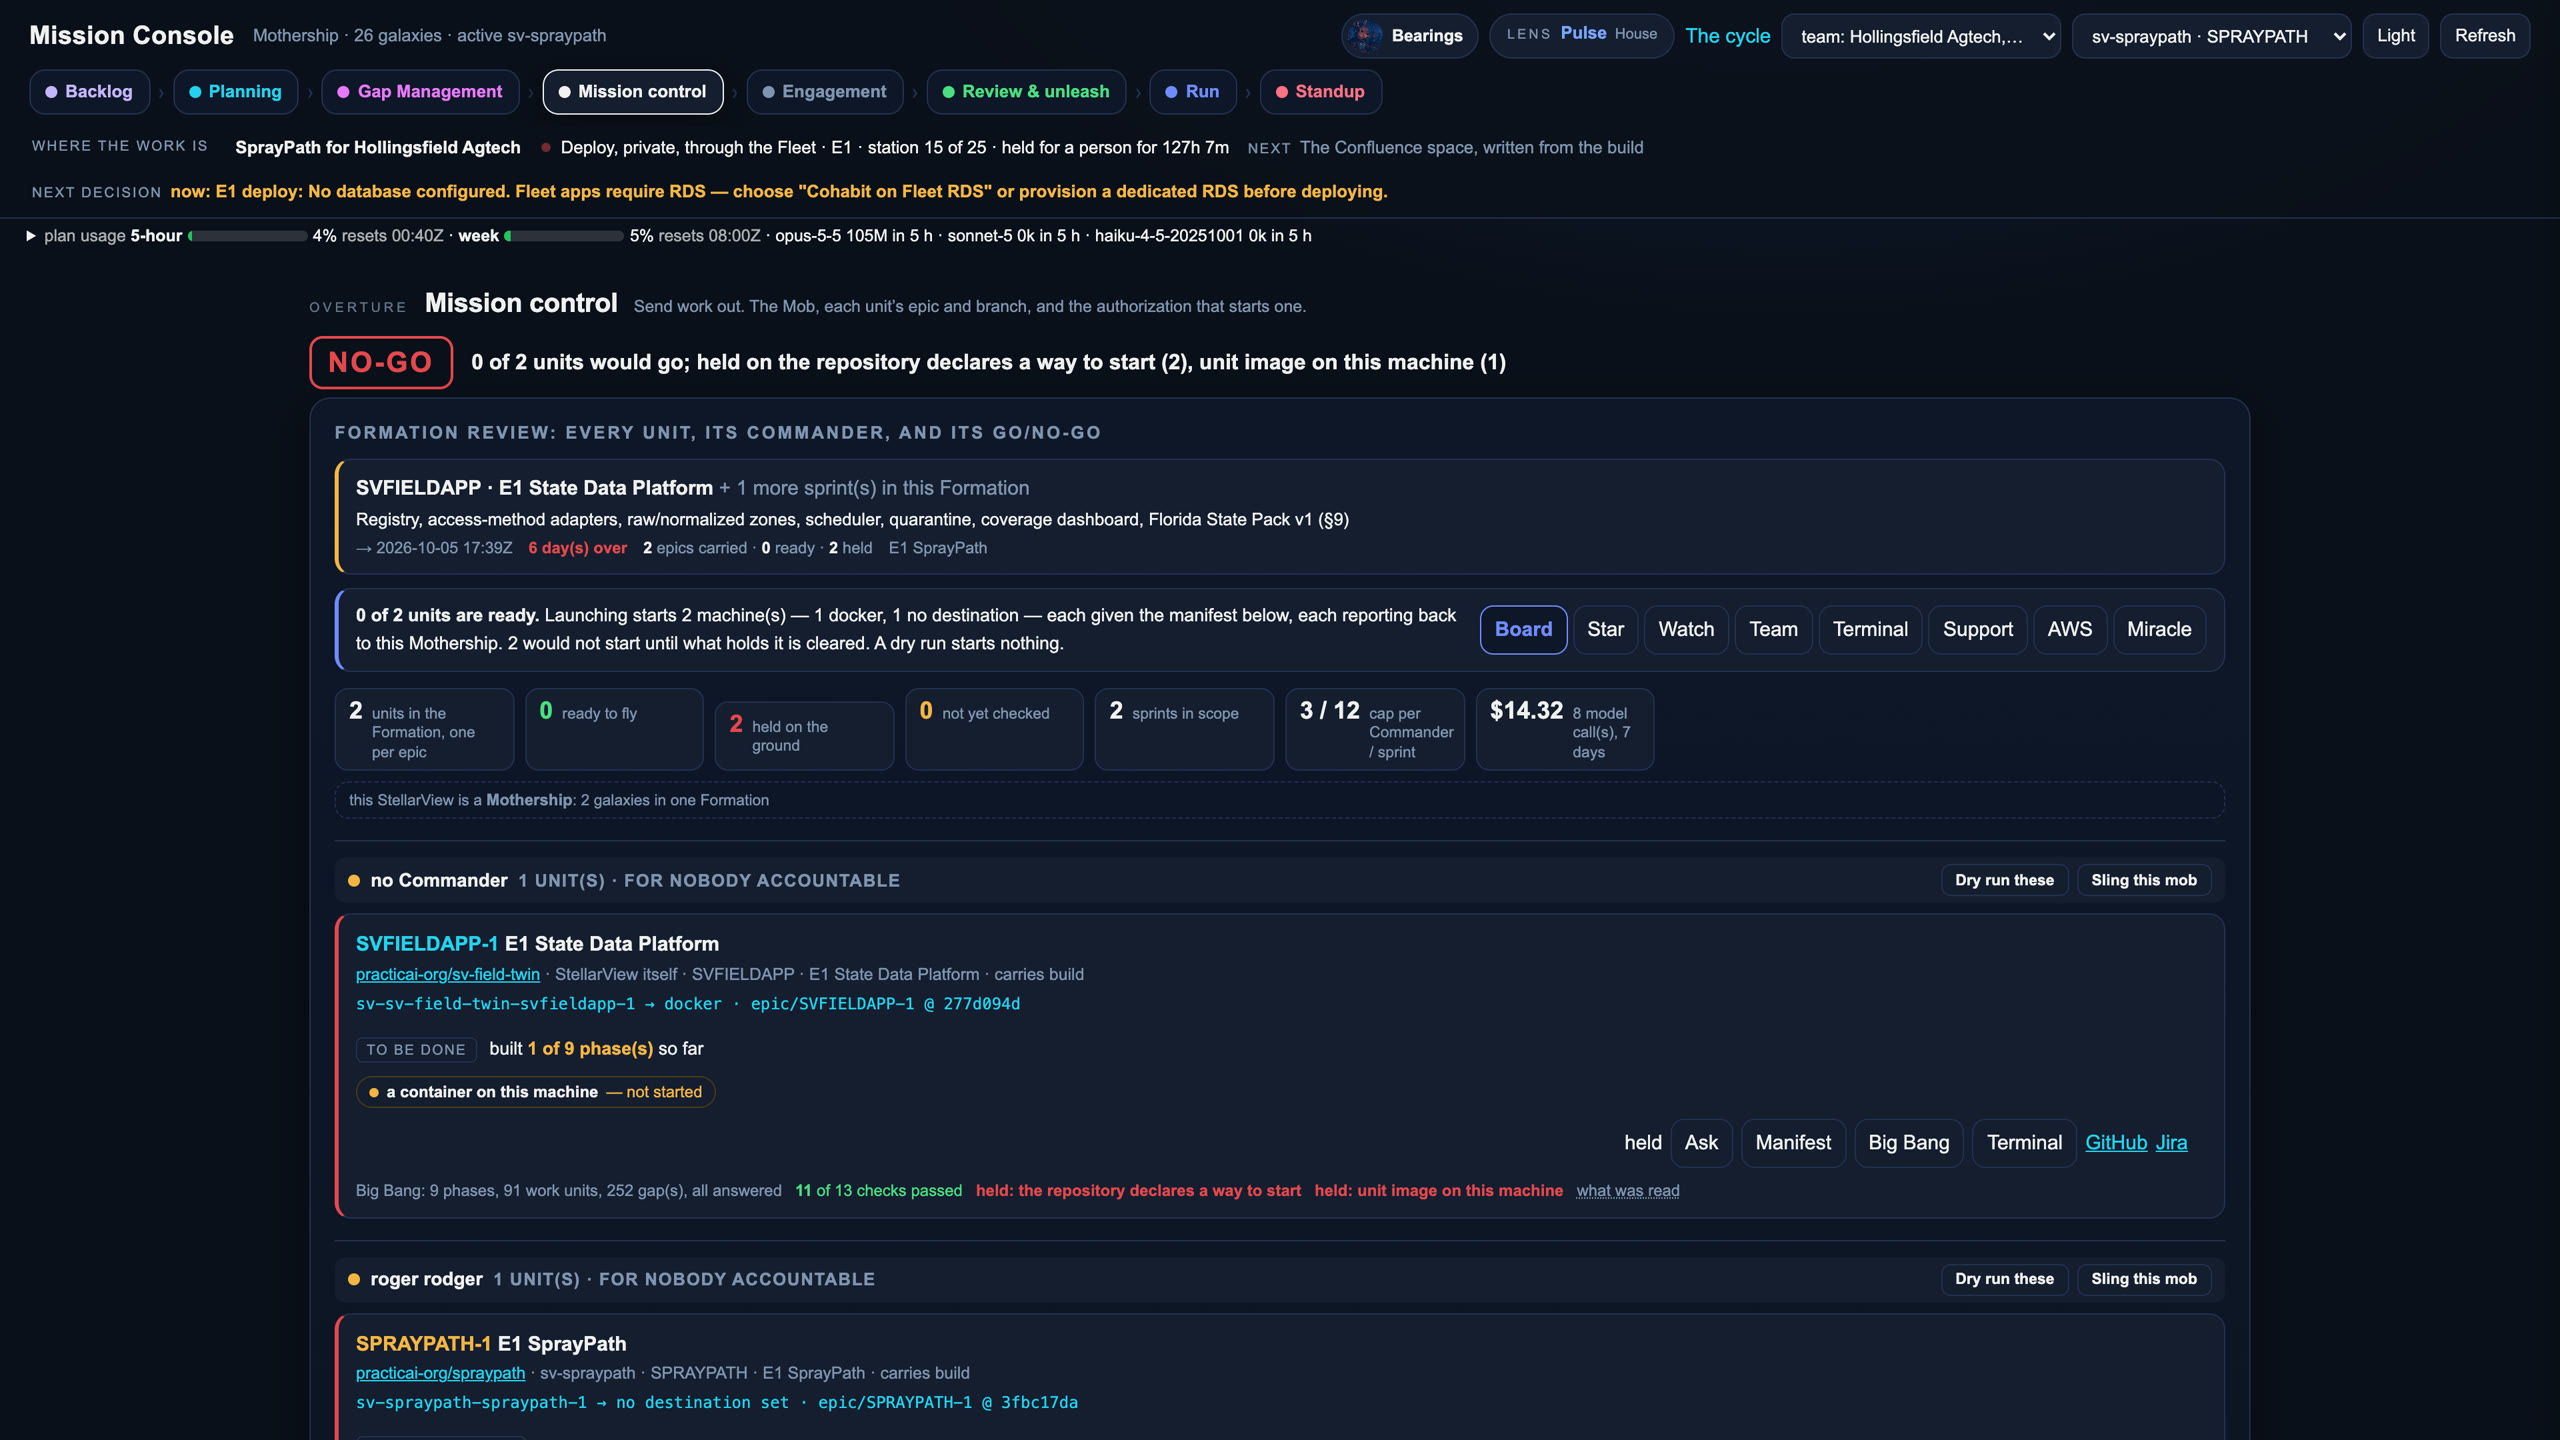Open the practicai-org/spraypath repository link
Viewport: 2560px width, 1440px height.
[x=440, y=1374]
